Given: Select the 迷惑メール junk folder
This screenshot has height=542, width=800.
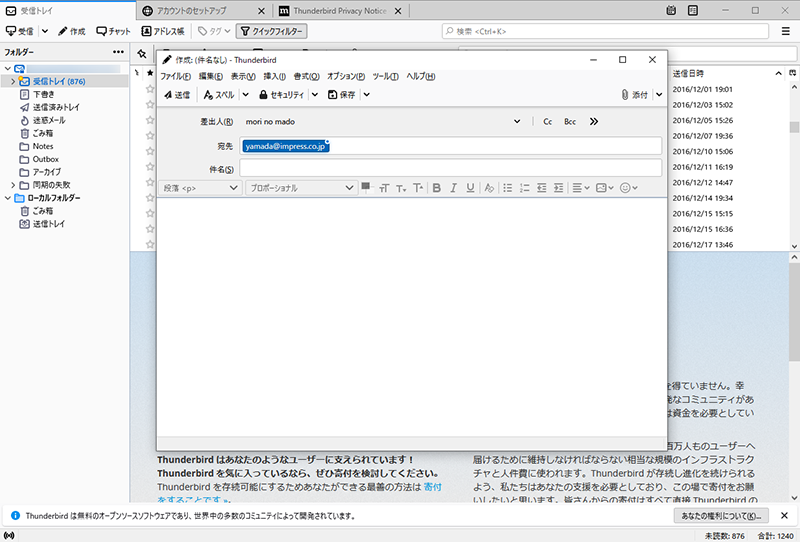Looking at the screenshot, I should (49, 120).
